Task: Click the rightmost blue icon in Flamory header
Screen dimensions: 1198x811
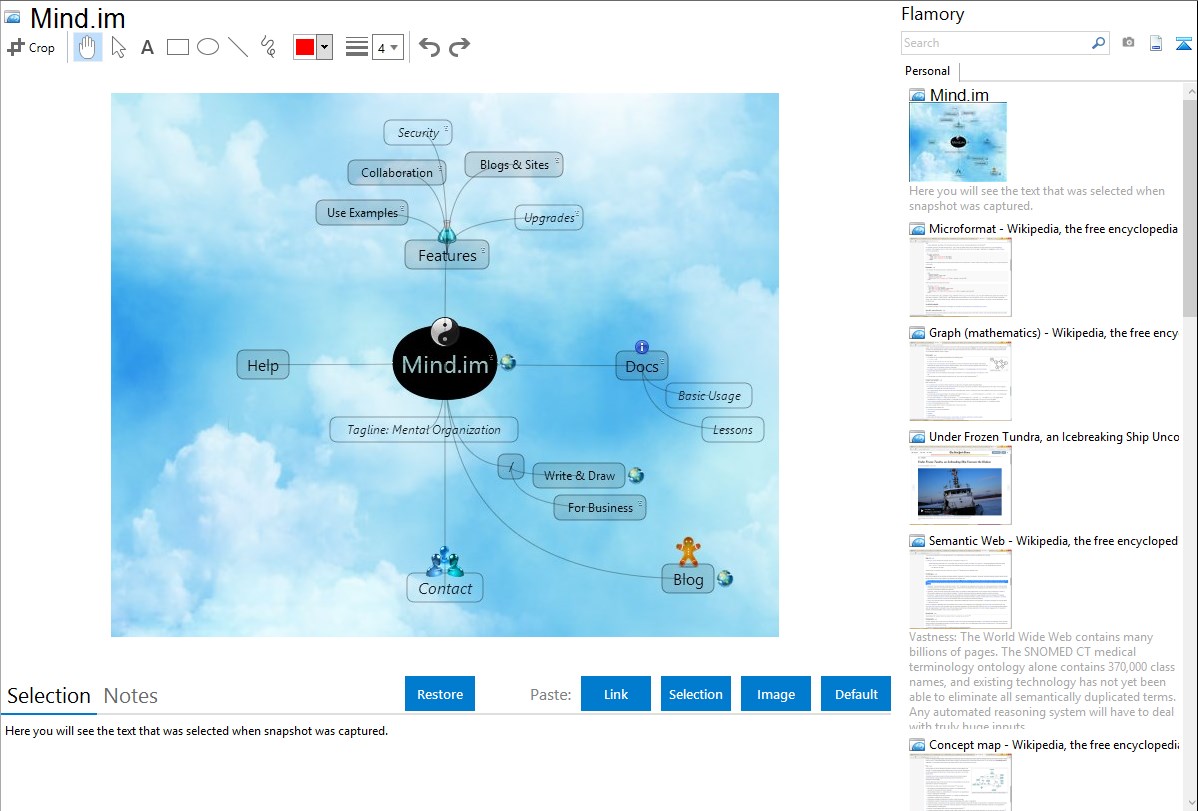Action: tap(1183, 43)
